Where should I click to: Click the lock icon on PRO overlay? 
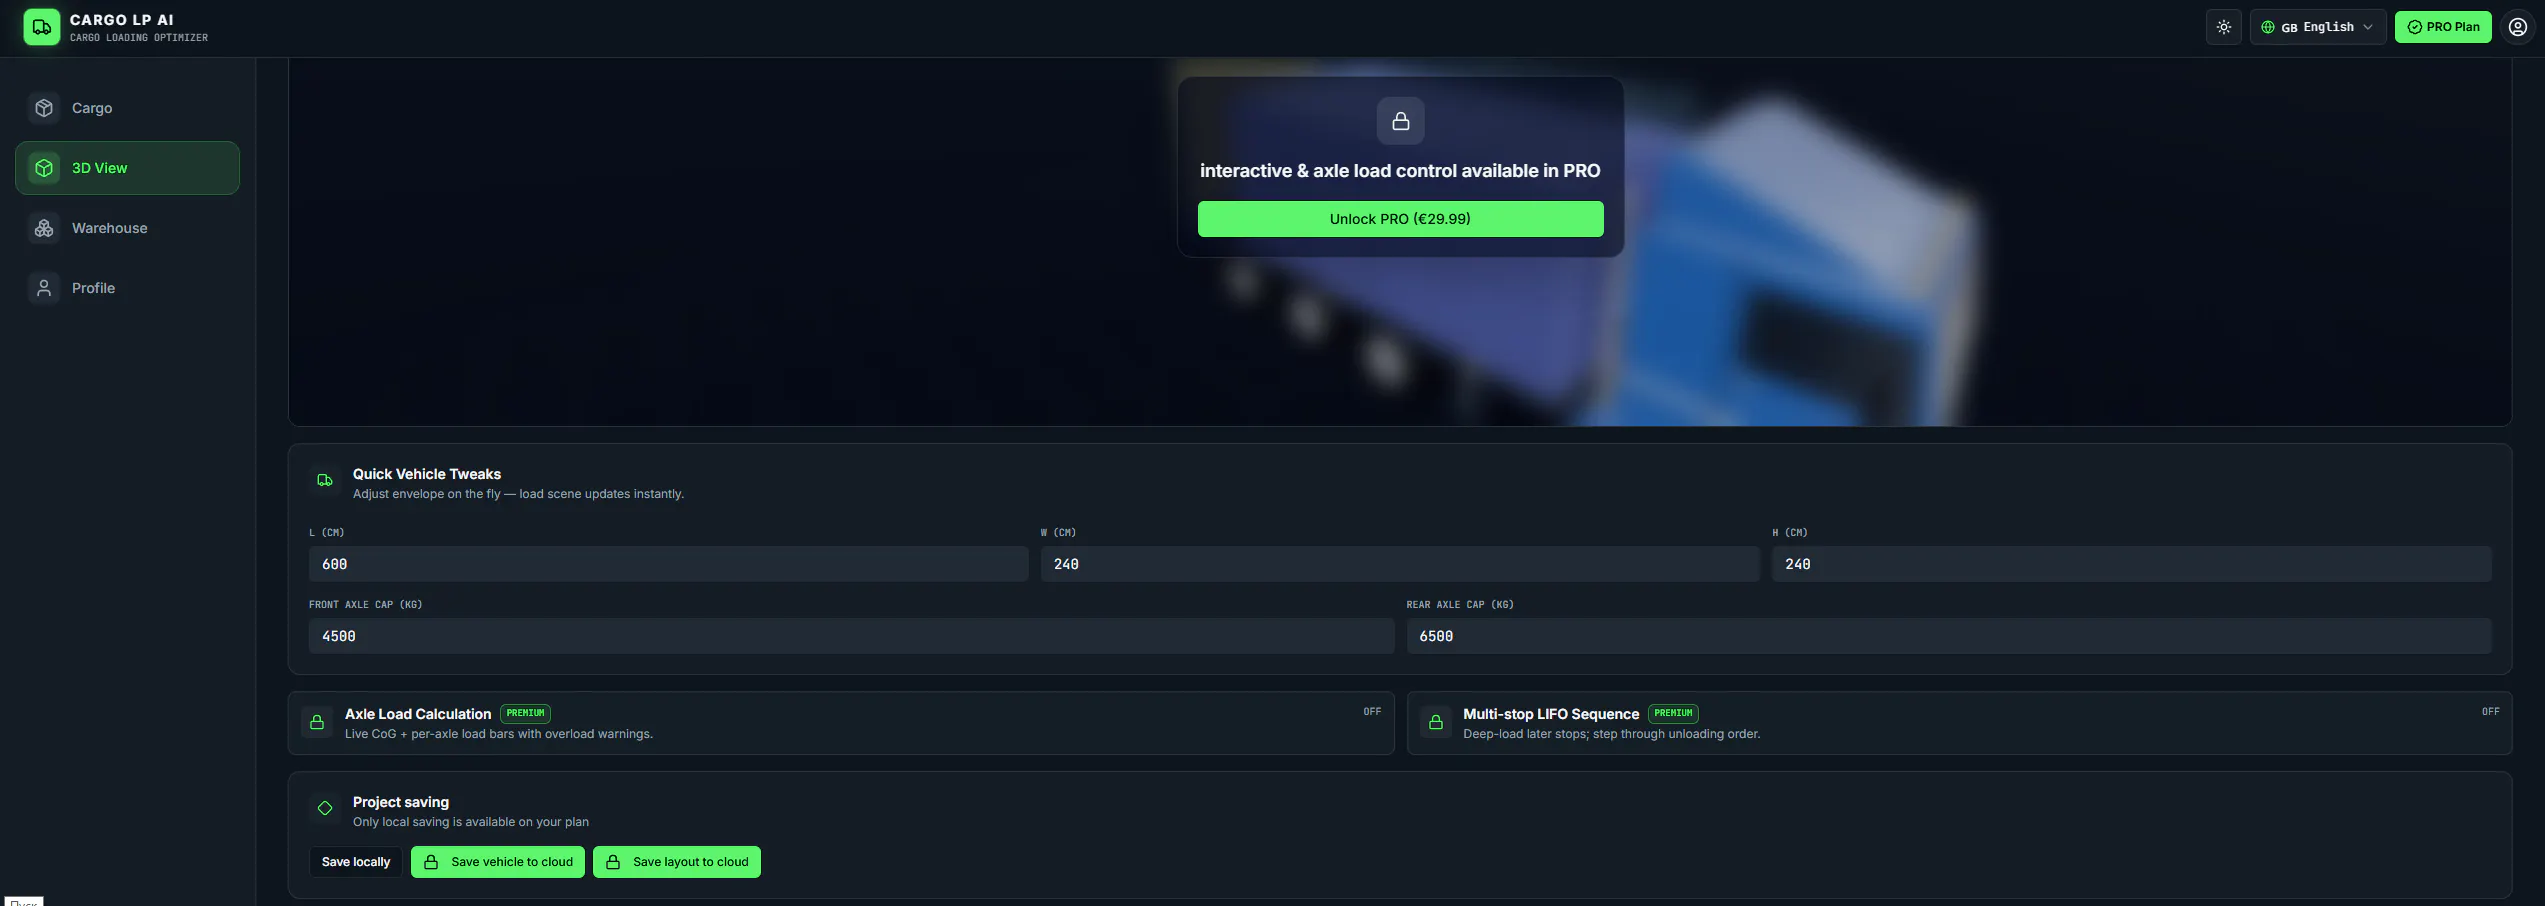pos(1400,121)
